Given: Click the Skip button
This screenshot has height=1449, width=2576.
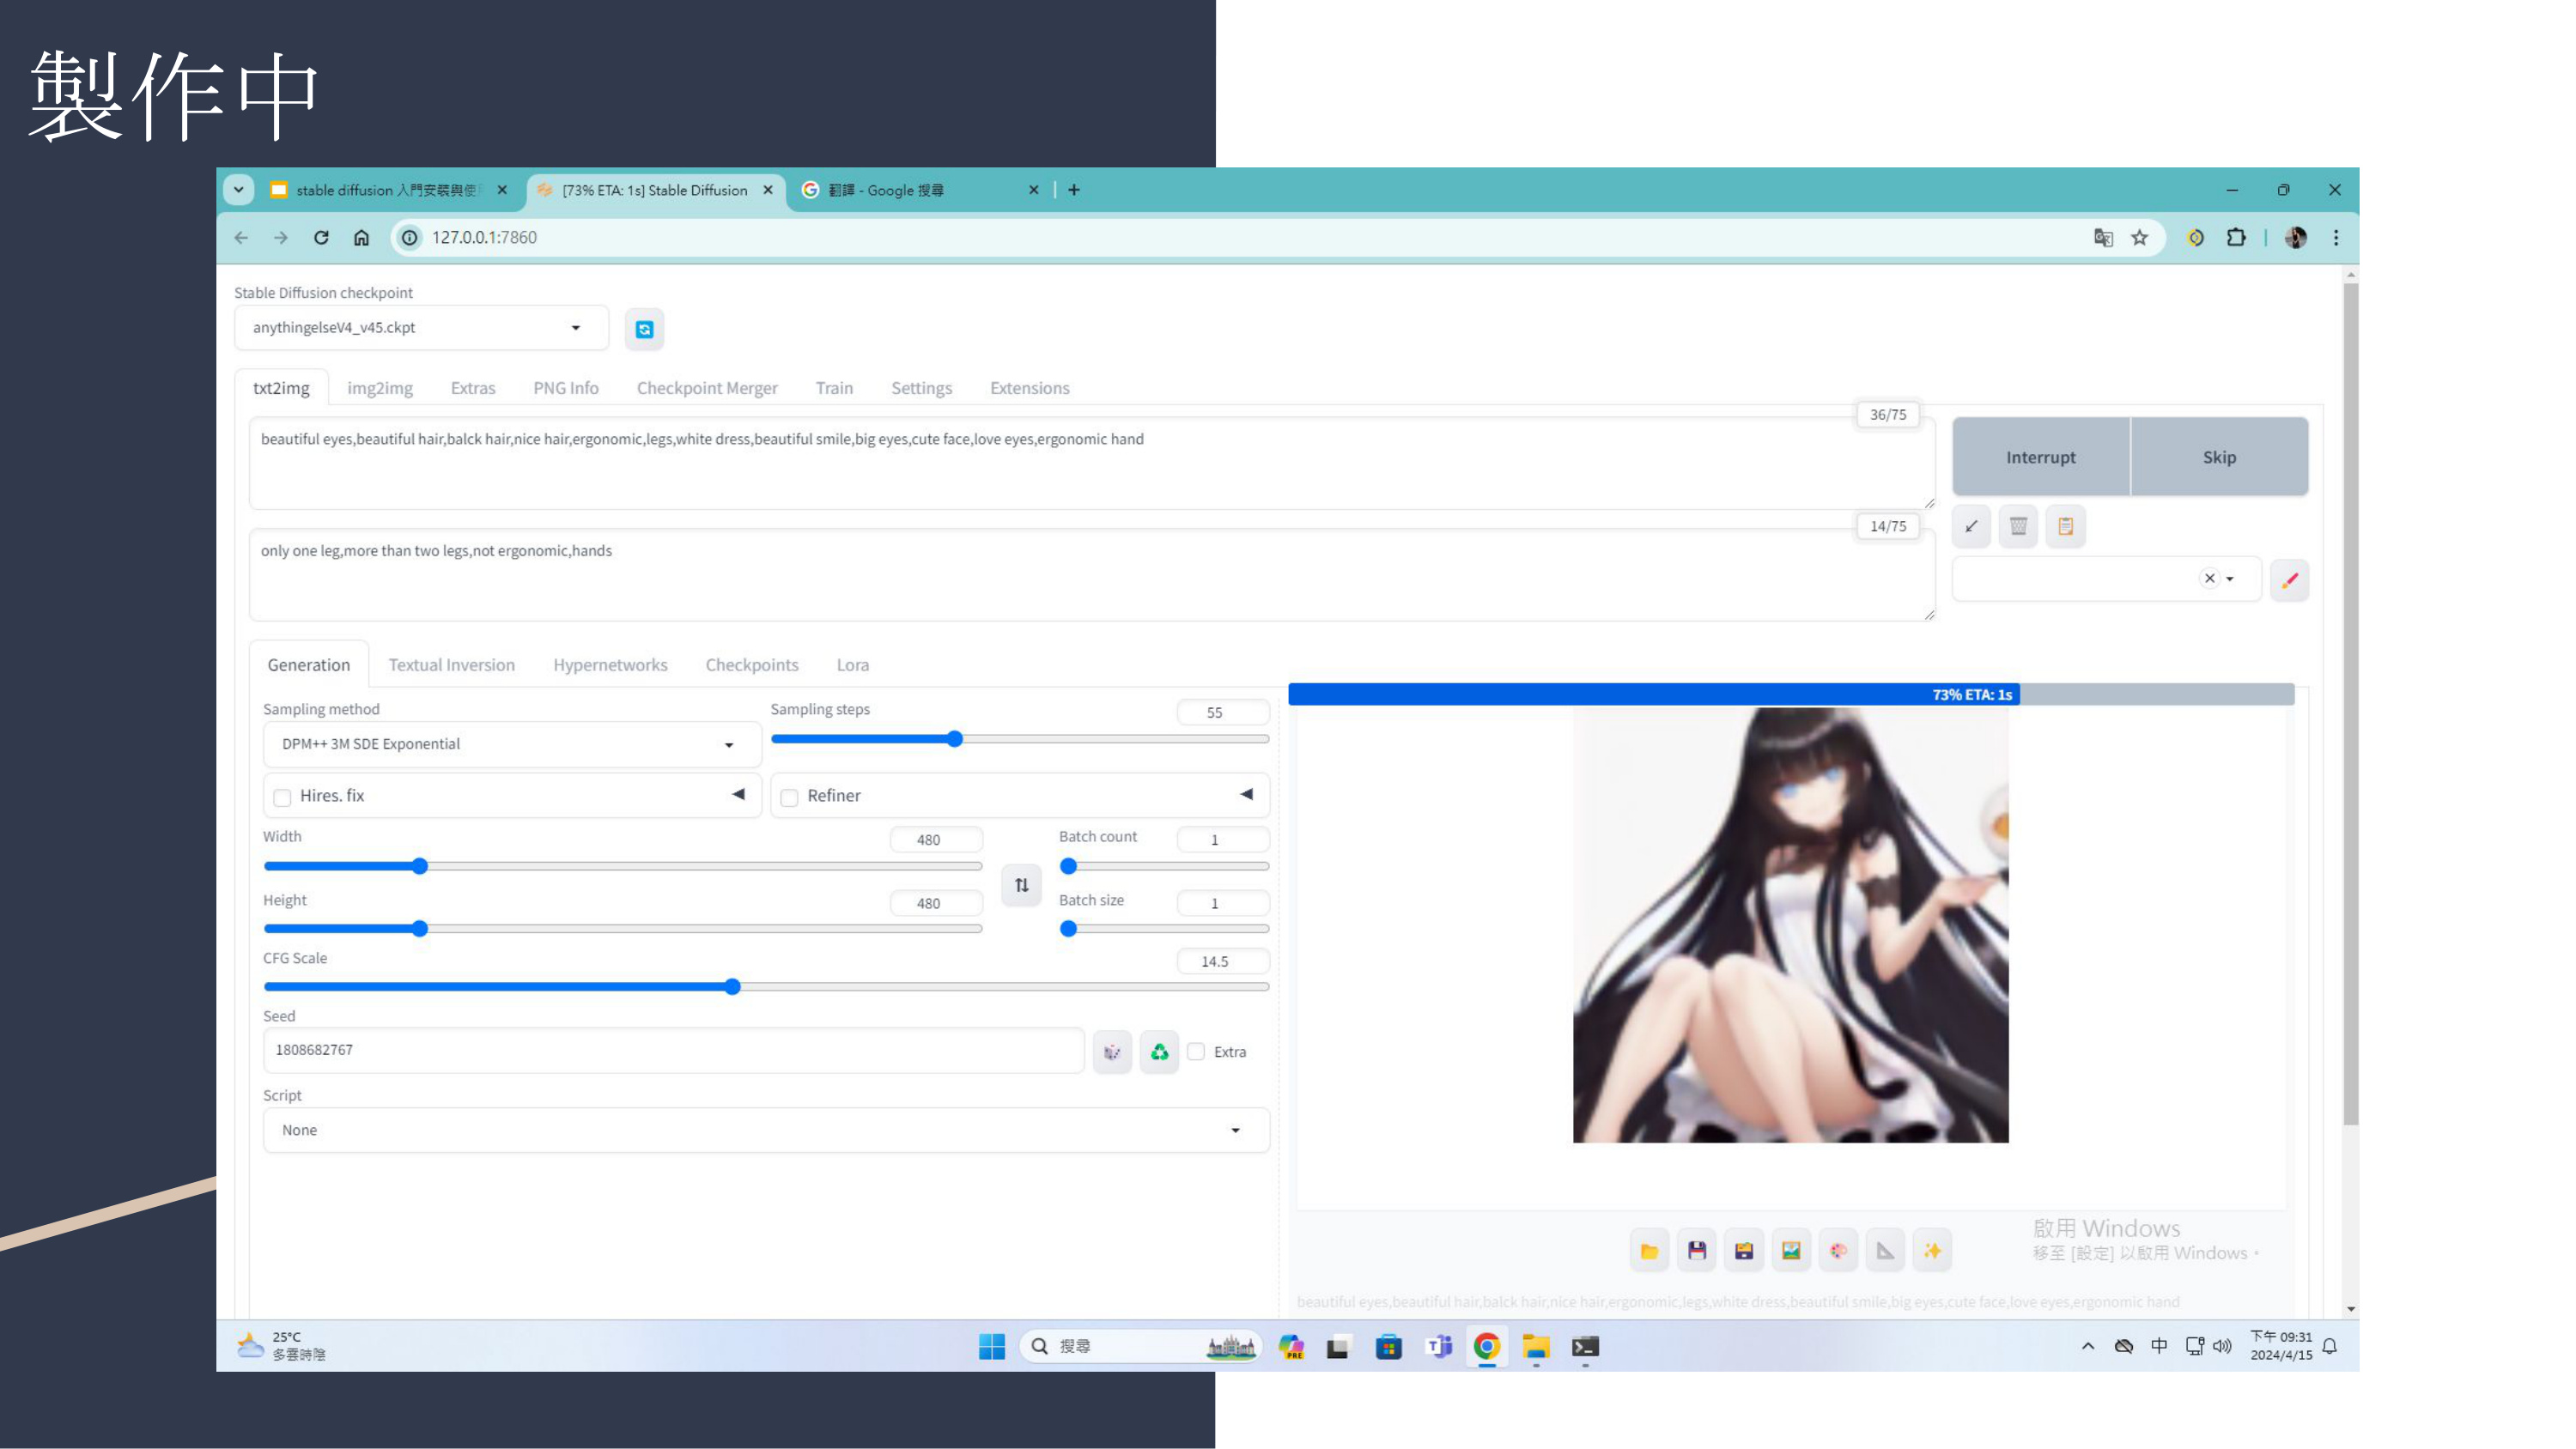Looking at the screenshot, I should tap(2219, 457).
